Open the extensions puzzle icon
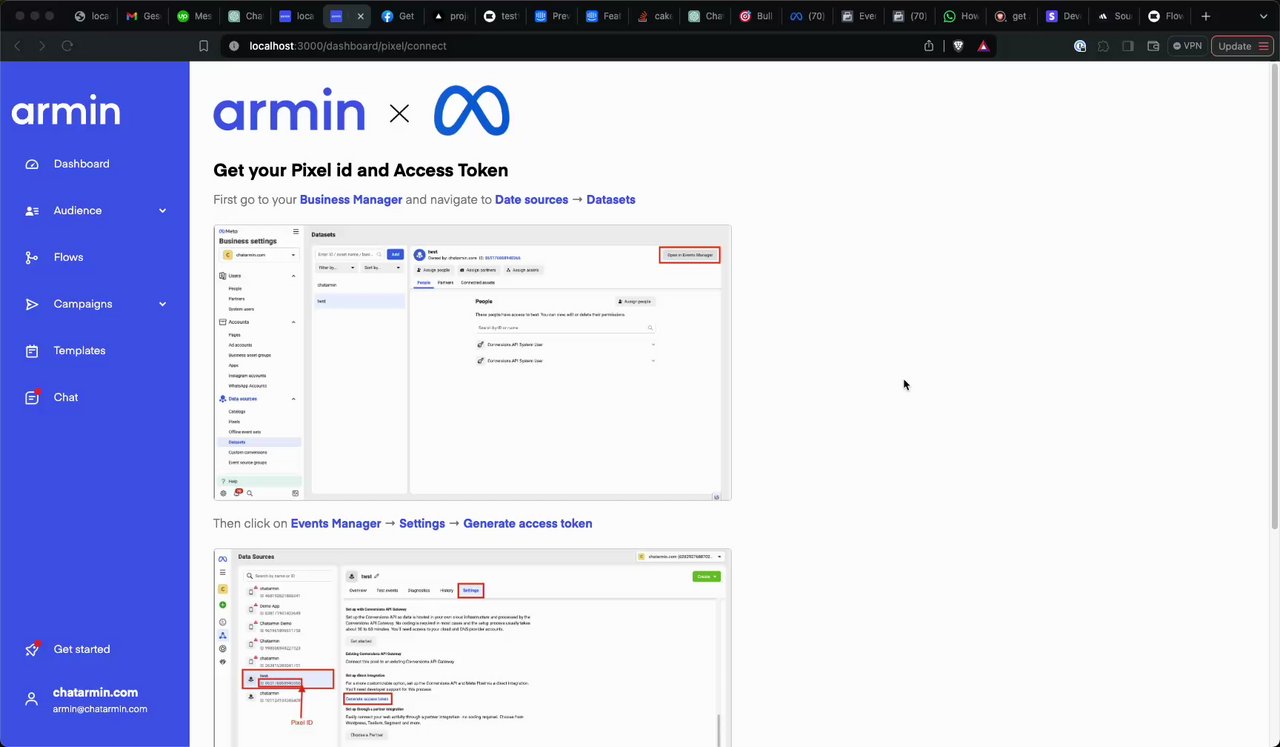 coord(1104,46)
